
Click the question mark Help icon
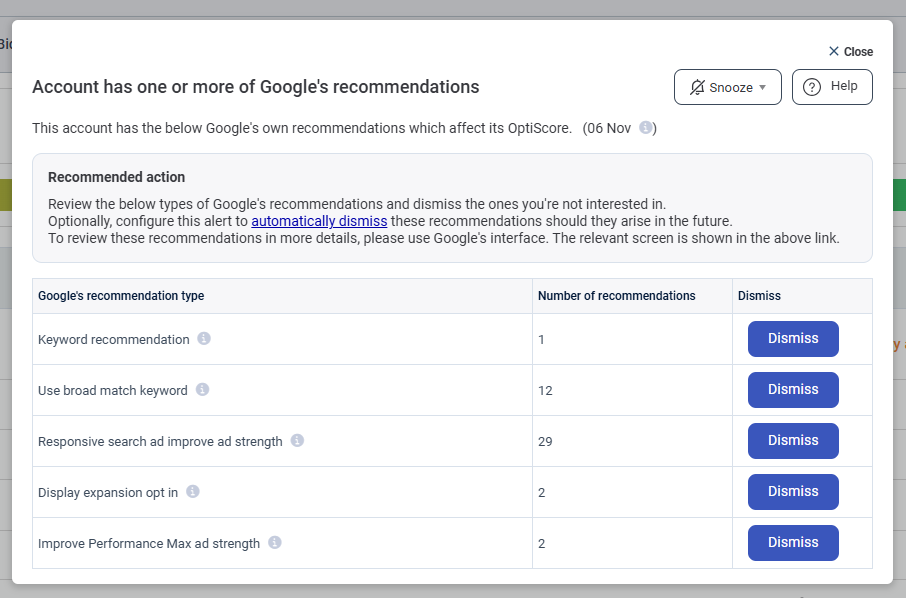[x=812, y=87]
